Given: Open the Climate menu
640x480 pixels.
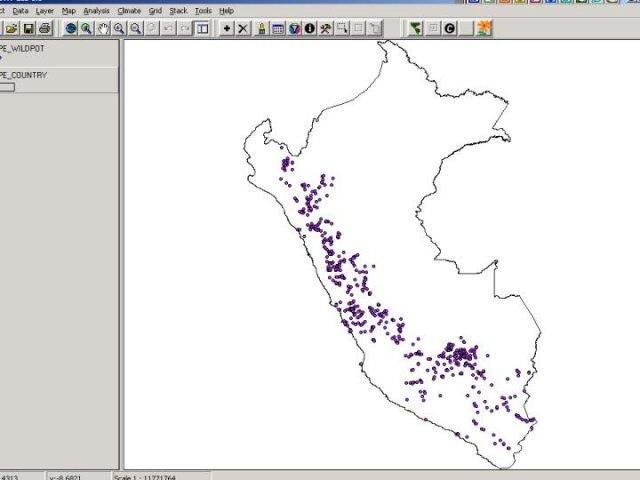Looking at the screenshot, I should 129,11.
